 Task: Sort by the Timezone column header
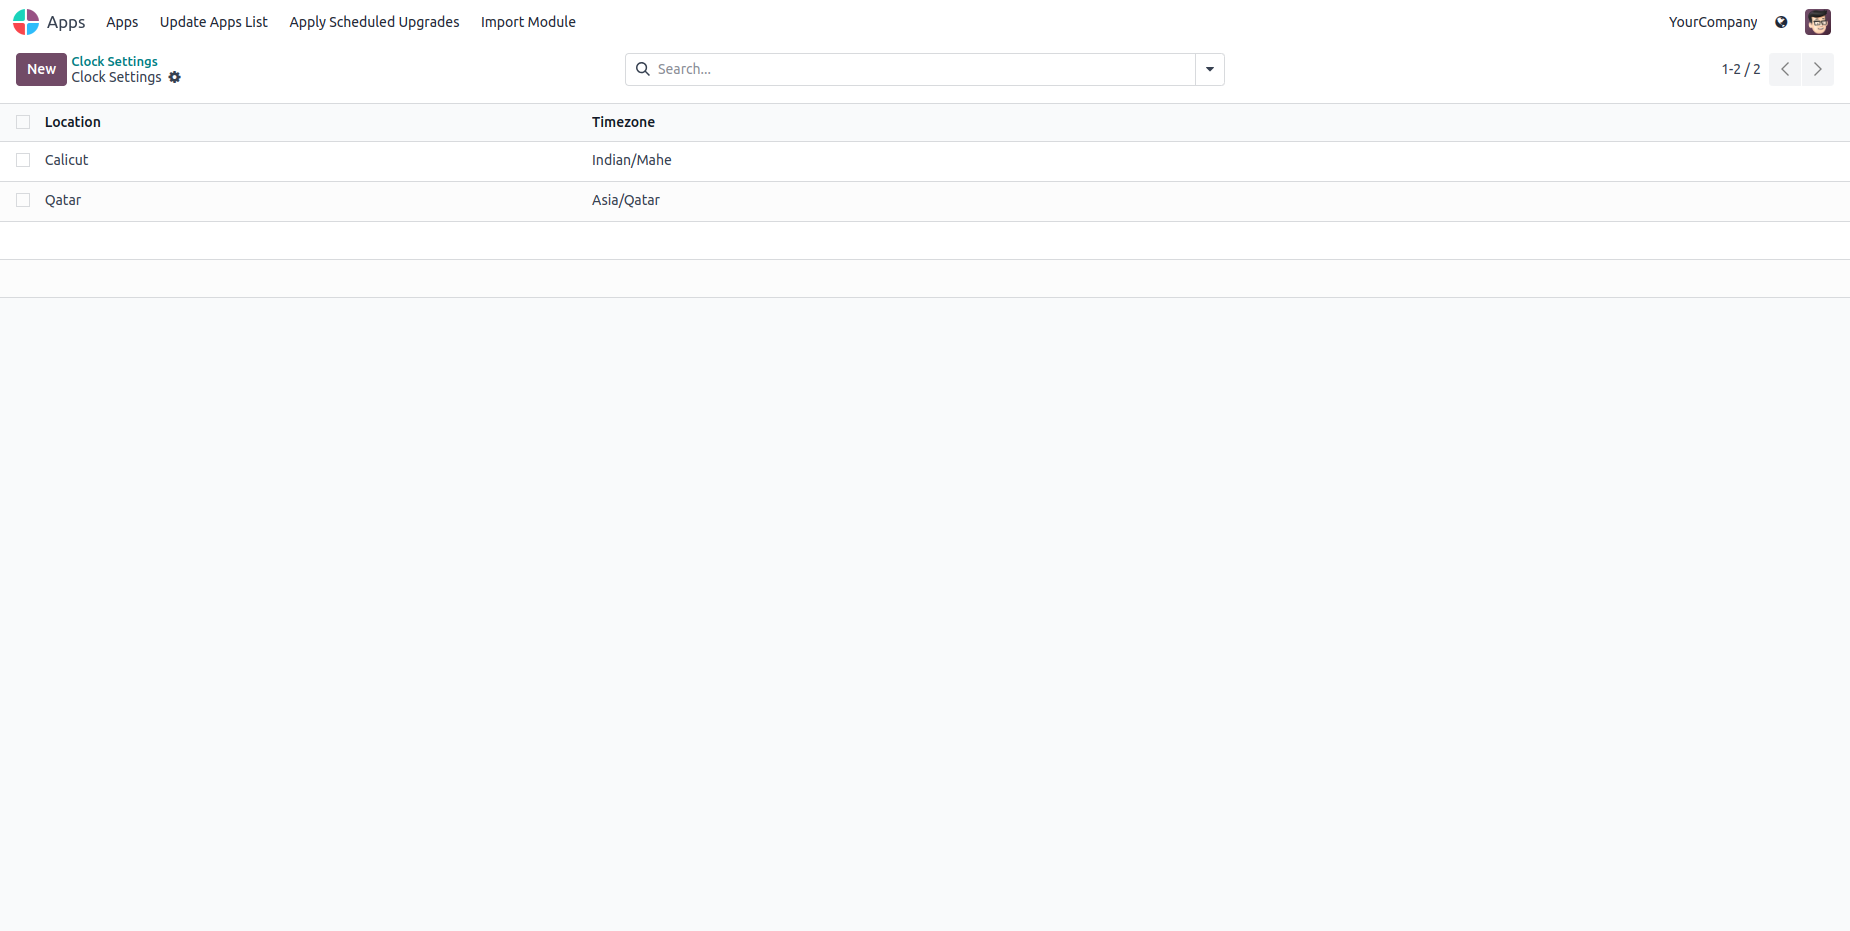tap(623, 122)
